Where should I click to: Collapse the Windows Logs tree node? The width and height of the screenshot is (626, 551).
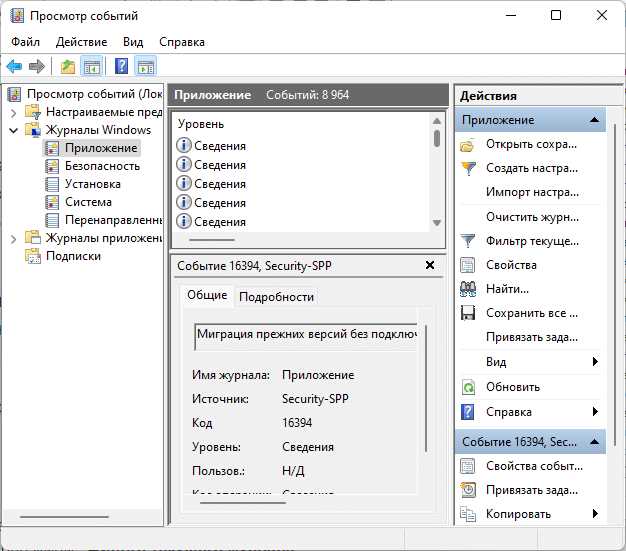coord(14,130)
